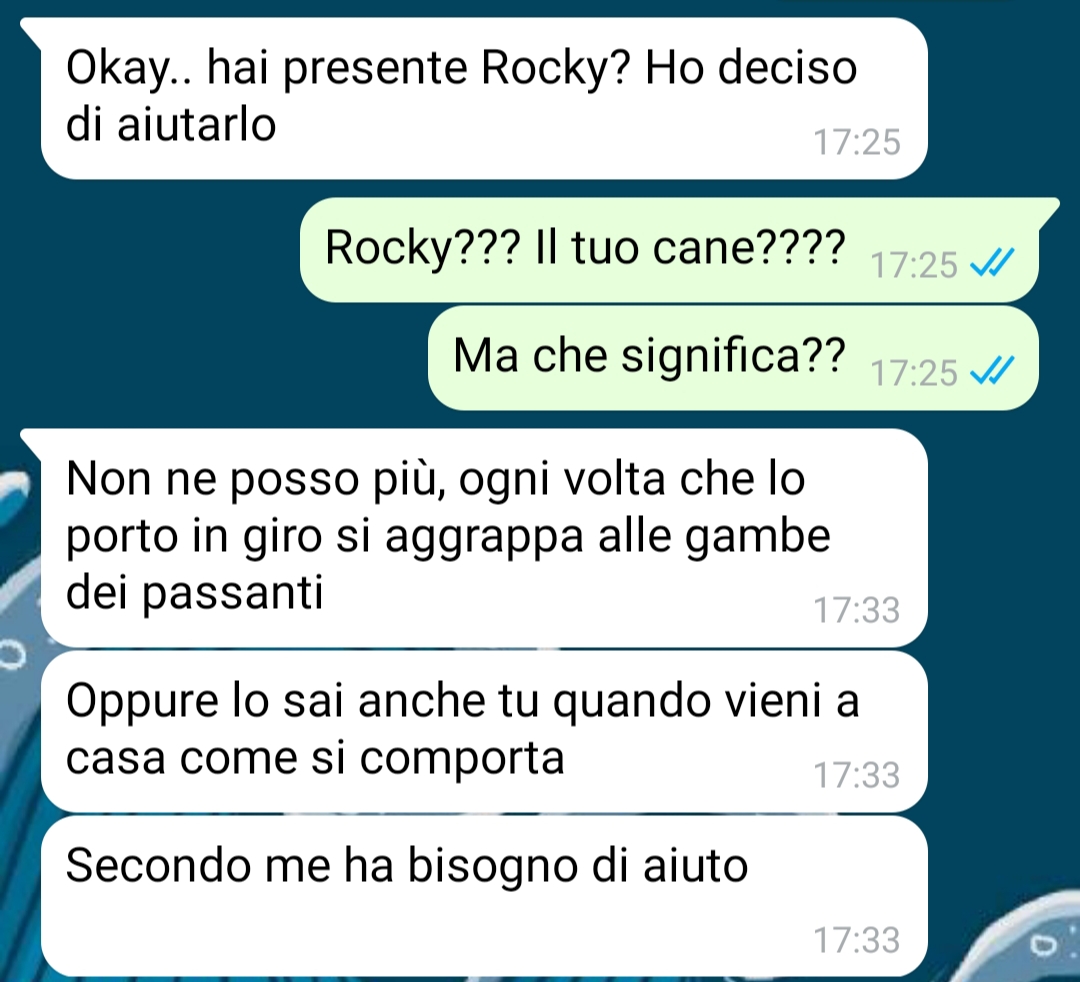Select the "Rocky??? Il tuo cane????" message
This screenshot has height=982, width=1080.
669,250
